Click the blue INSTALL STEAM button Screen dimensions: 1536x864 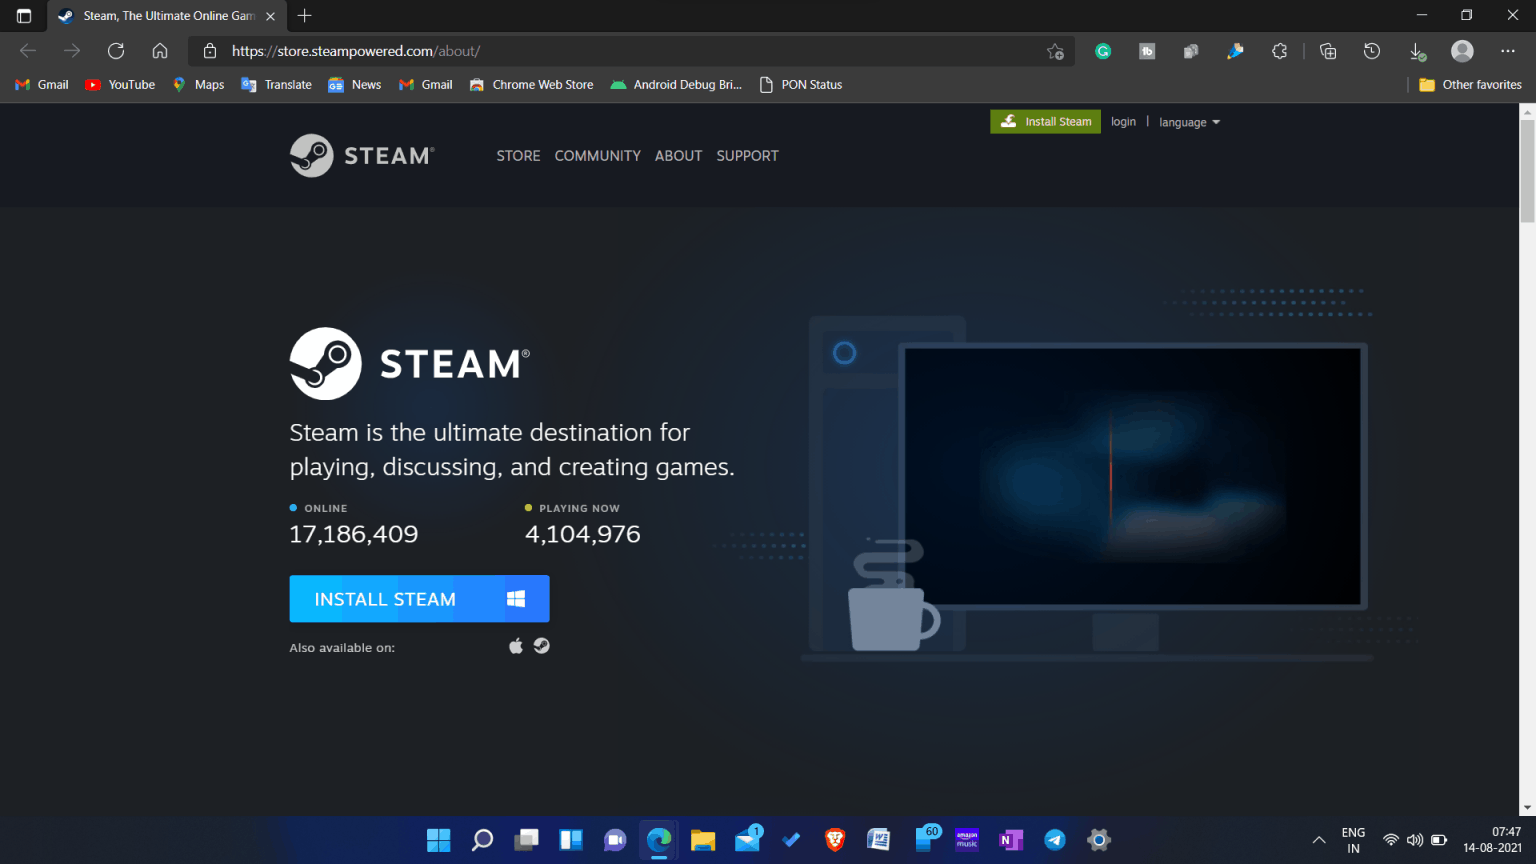(x=419, y=599)
